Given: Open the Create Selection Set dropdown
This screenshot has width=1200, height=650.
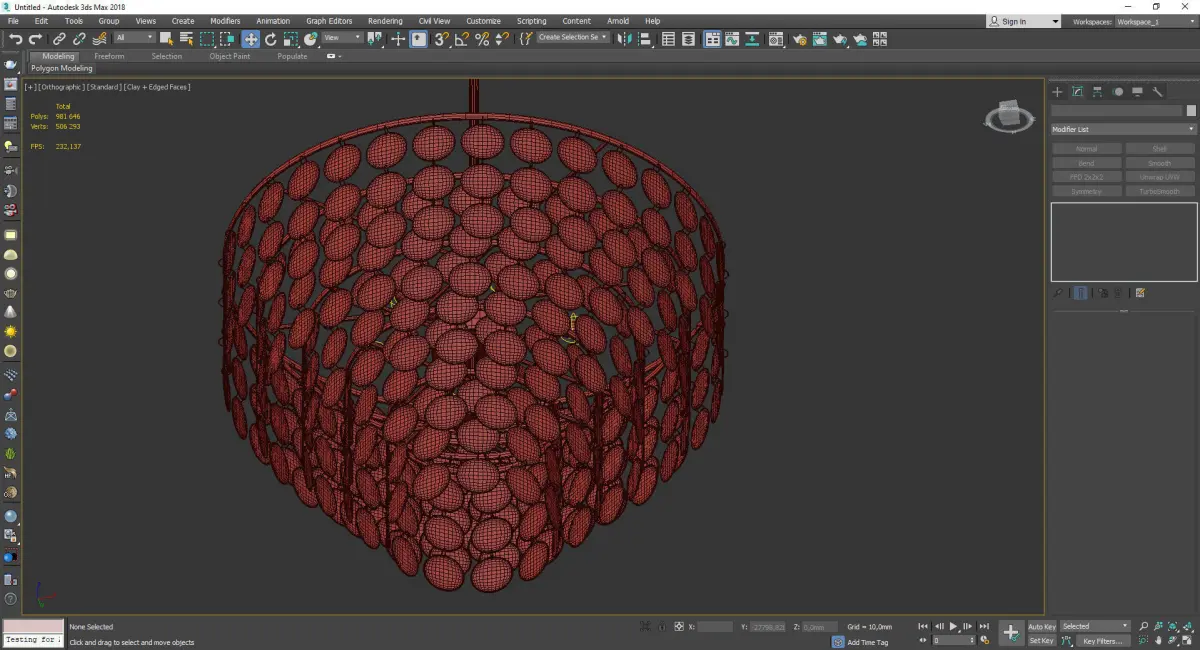Looking at the screenshot, I should tap(573, 38).
